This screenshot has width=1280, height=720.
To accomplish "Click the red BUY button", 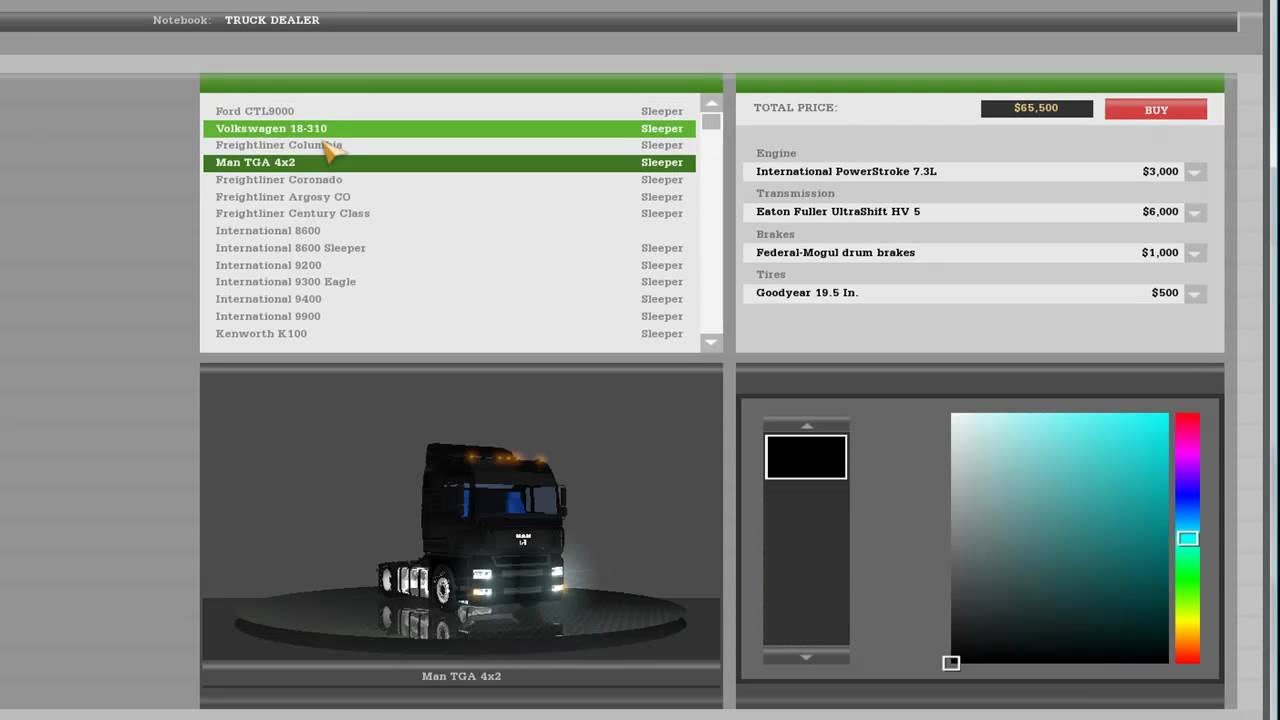I will [x=1156, y=110].
